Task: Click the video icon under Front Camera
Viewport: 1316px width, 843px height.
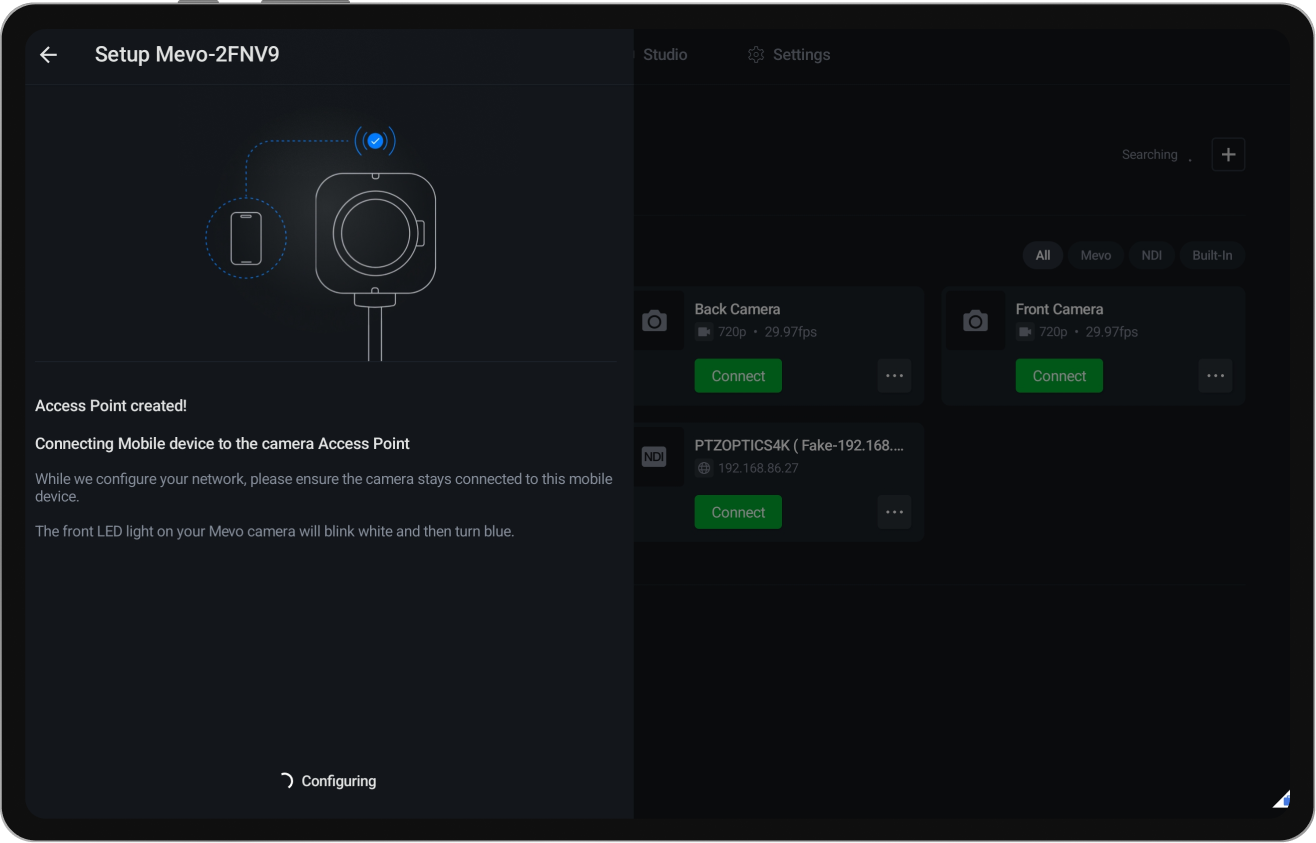Action: pyautogui.click(x=1025, y=332)
